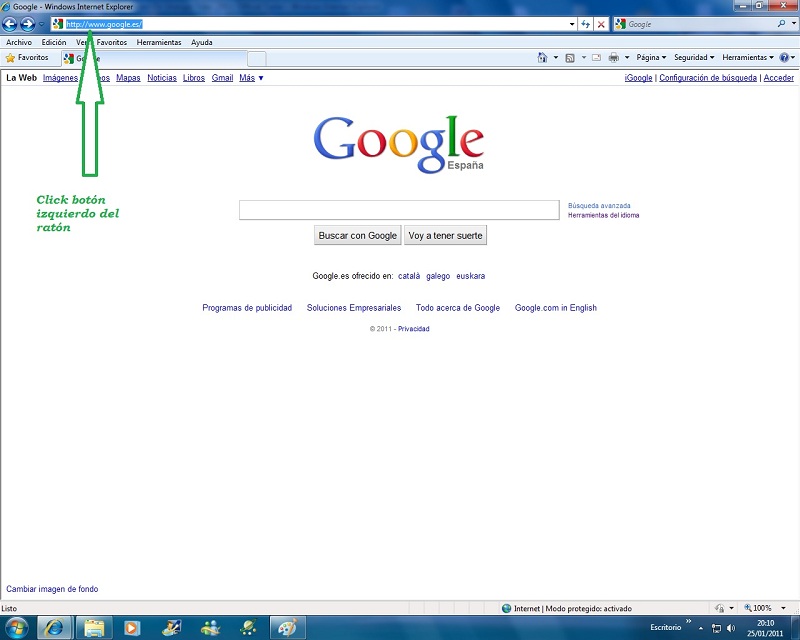Switch Google to euskara
The image size is (800, 640).
pos(470,276)
